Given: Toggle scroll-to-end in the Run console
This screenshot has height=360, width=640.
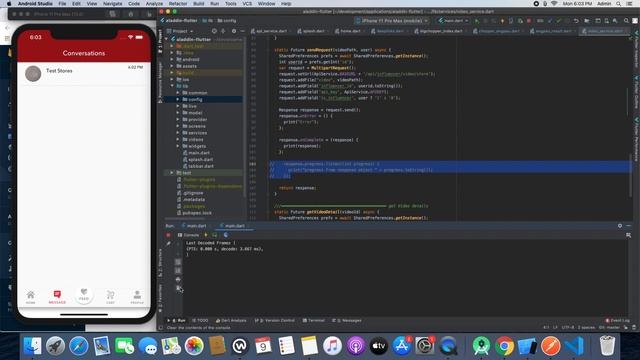Looking at the screenshot, I should [x=178, y=270].
